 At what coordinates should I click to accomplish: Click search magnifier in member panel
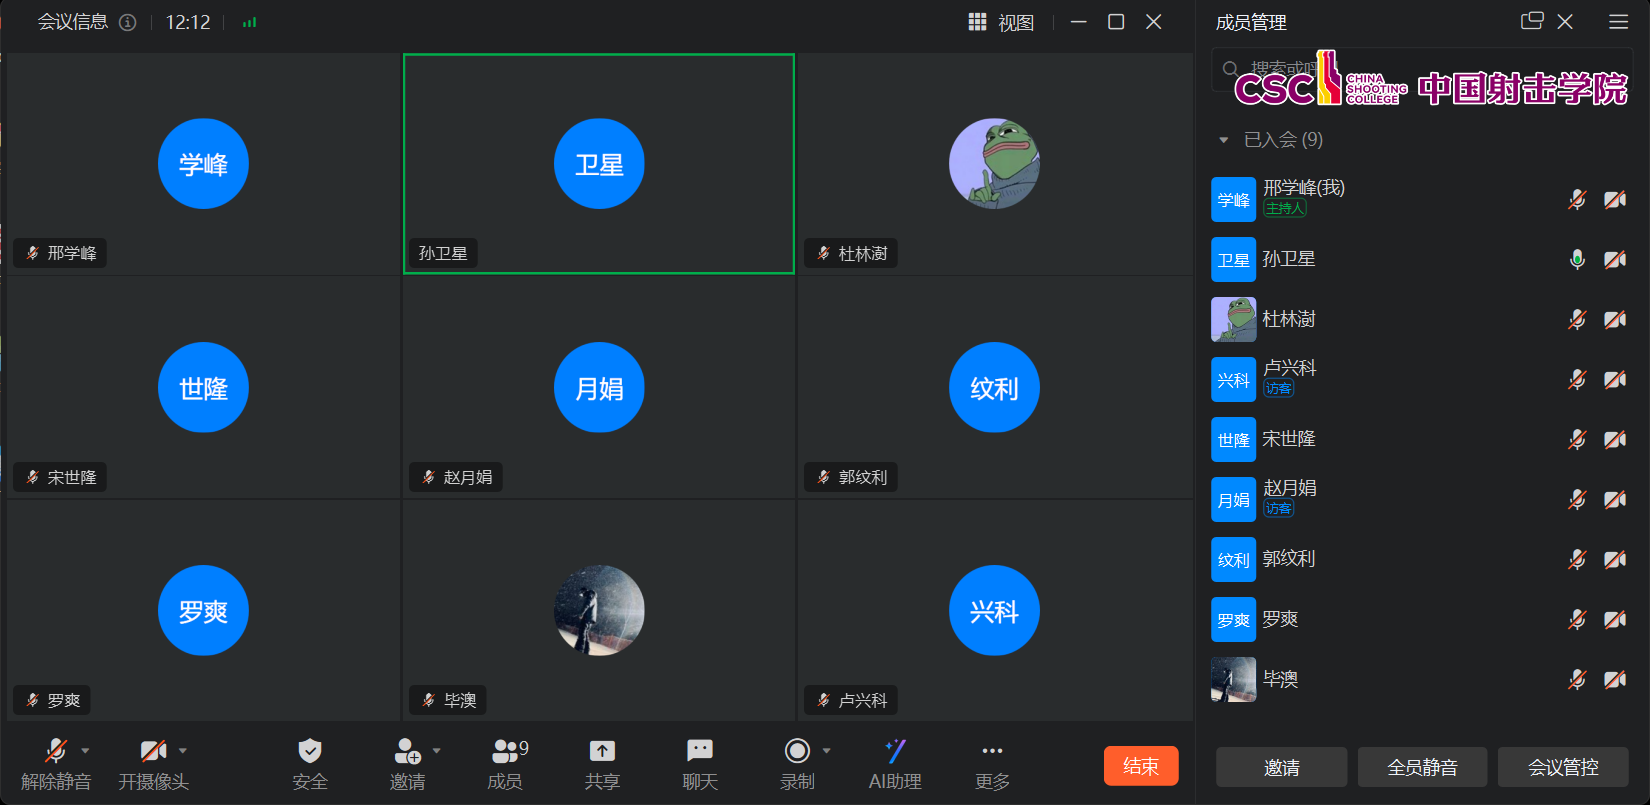tap(1231, 69)
